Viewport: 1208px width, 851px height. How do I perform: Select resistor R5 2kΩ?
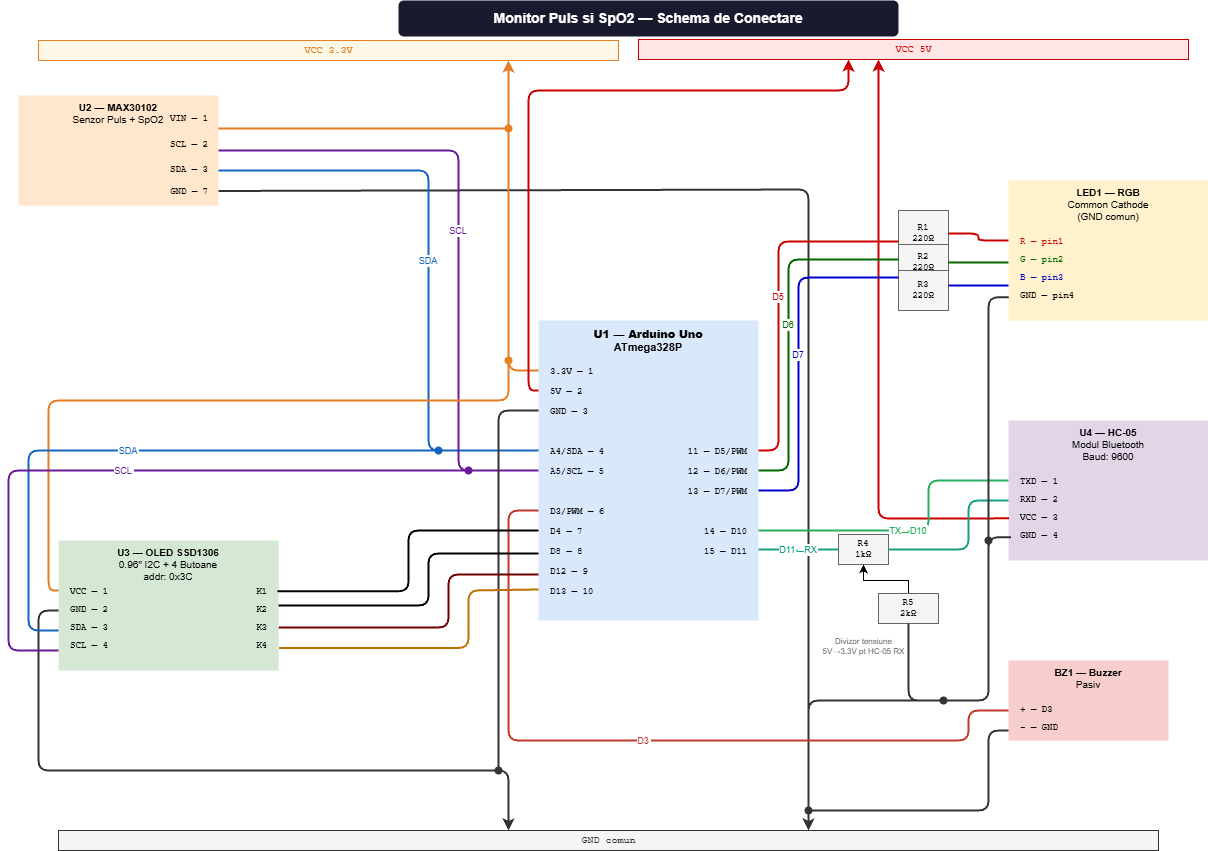click(x=908, y=608)
